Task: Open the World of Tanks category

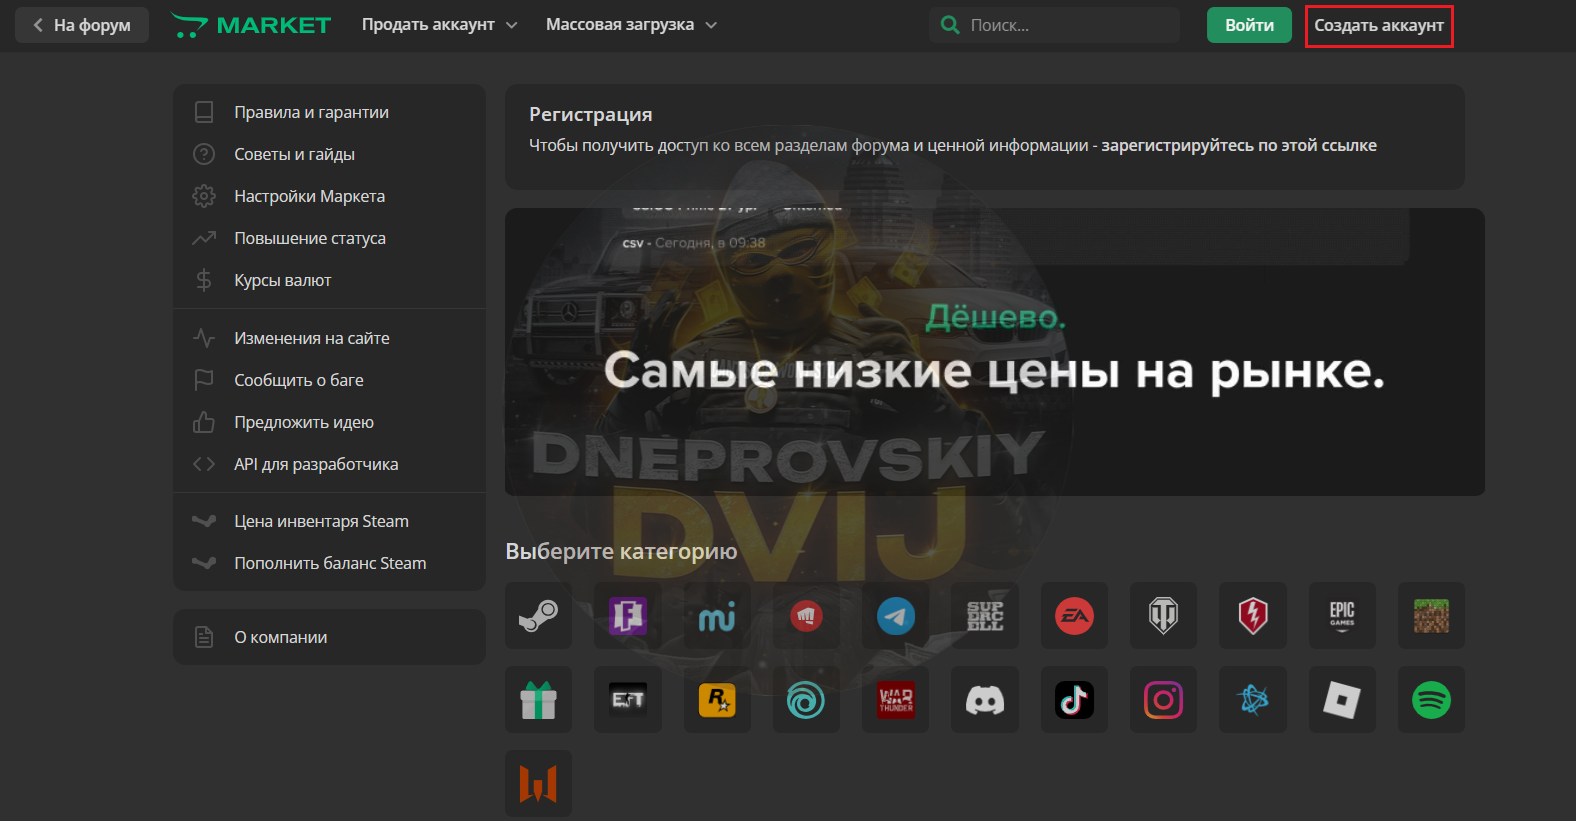Action: [1163, 616]
